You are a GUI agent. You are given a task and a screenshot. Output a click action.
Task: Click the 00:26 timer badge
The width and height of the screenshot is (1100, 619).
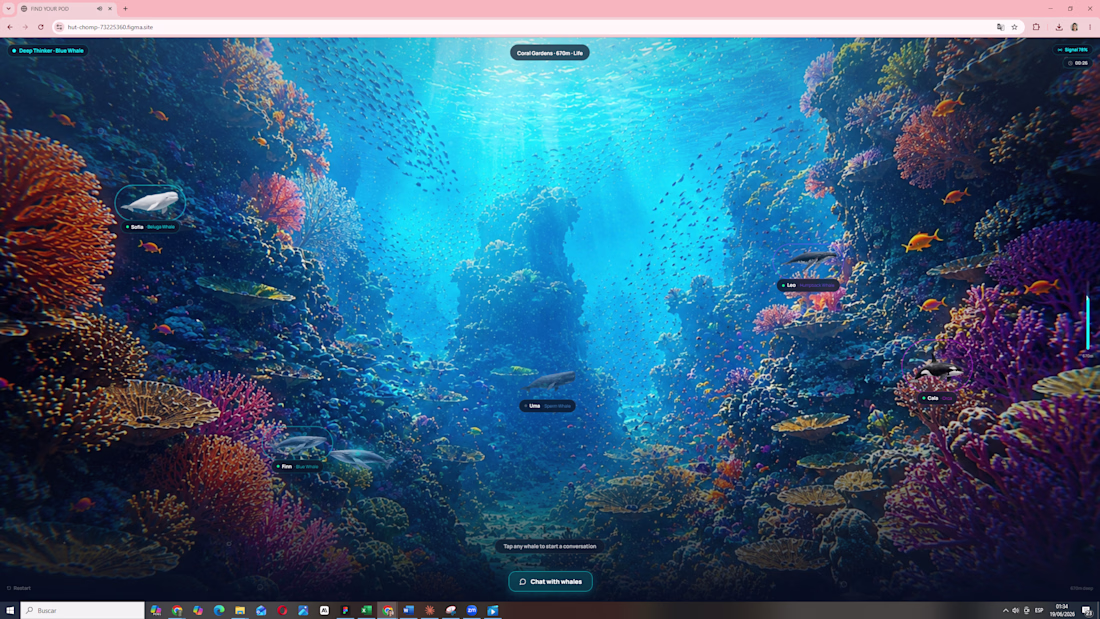pos(1078,62)
